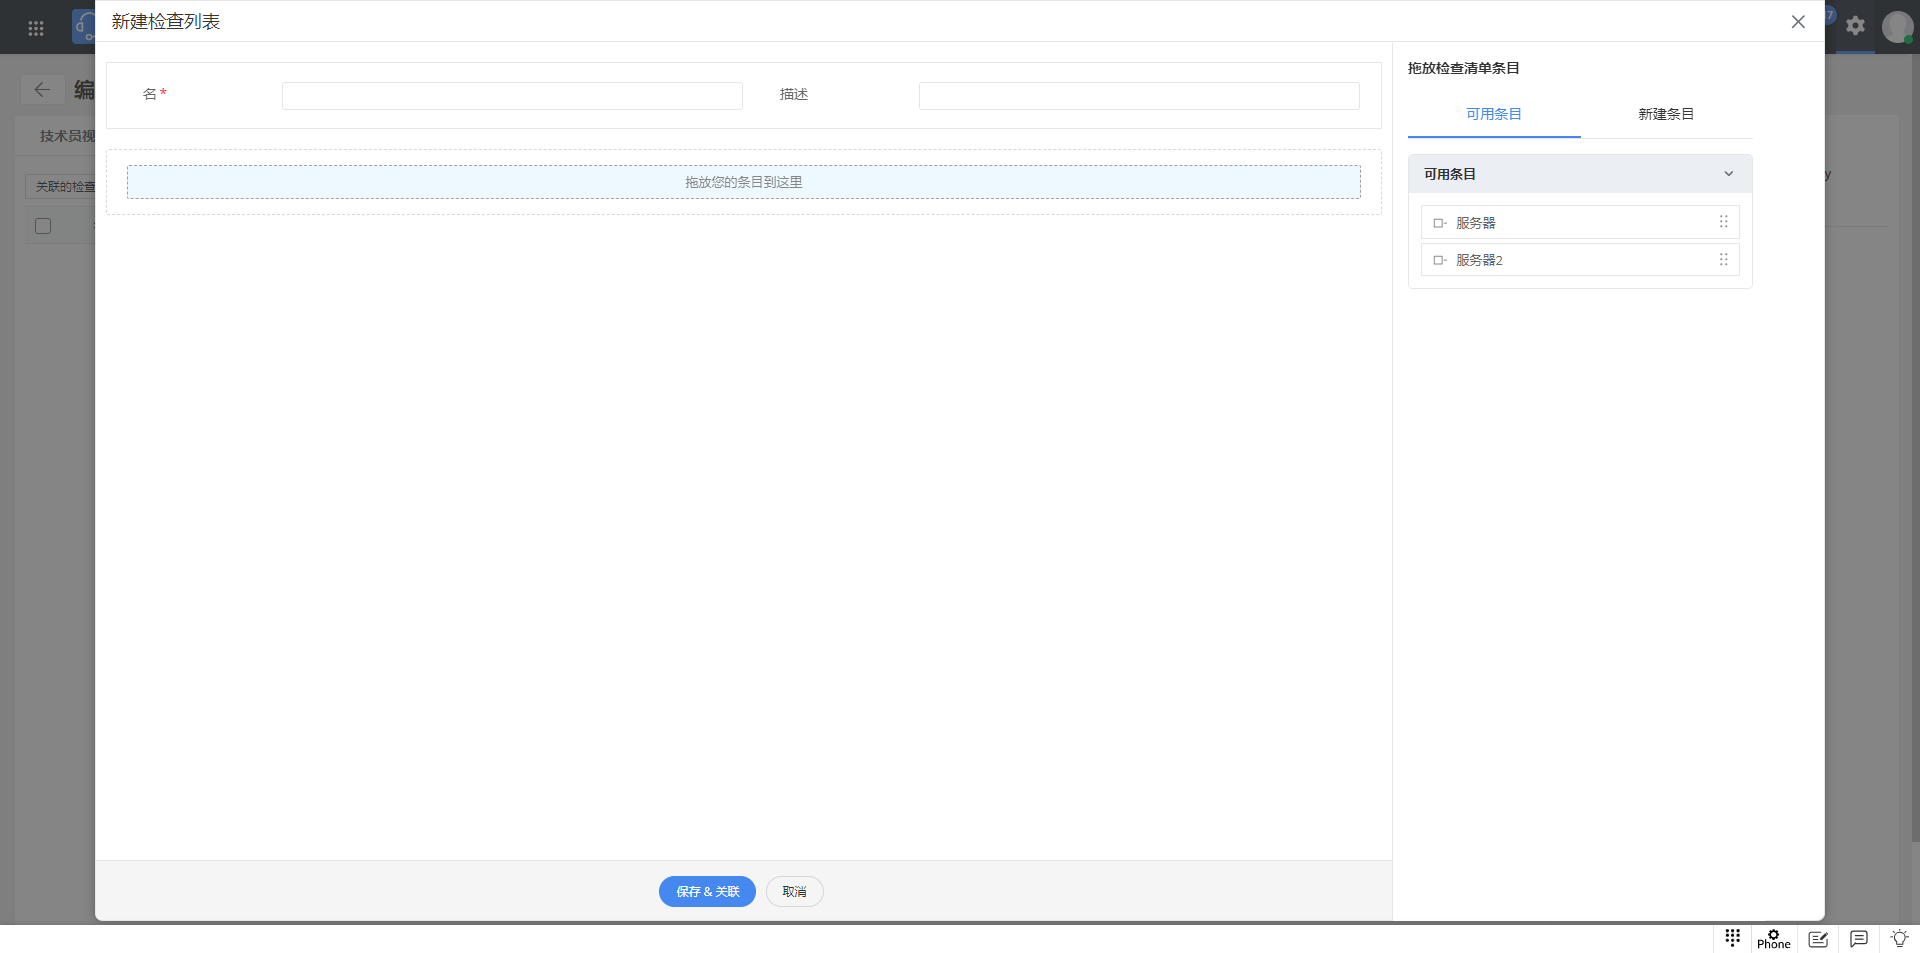
Task: Click drag handle of 服务器2 item
Action: pos(1723,260)
